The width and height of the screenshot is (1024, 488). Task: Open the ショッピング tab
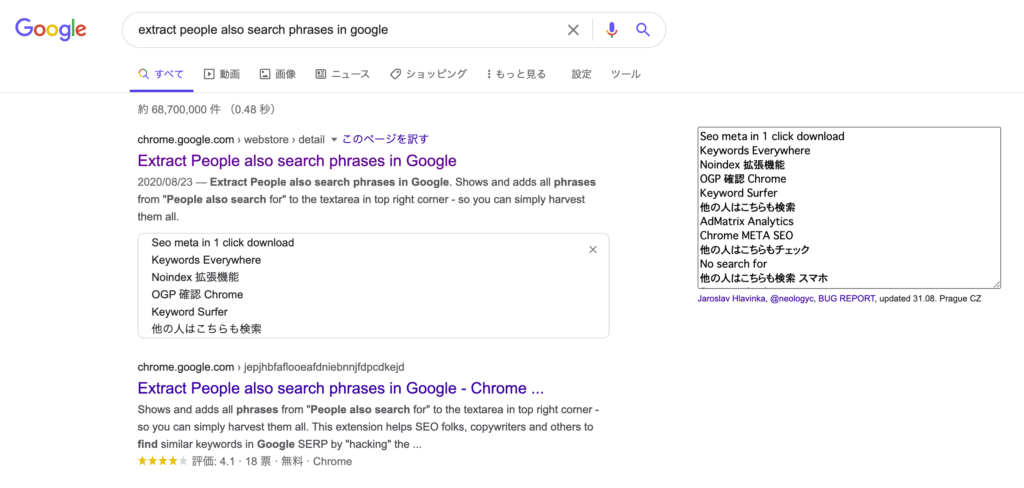tap(428, 74)
